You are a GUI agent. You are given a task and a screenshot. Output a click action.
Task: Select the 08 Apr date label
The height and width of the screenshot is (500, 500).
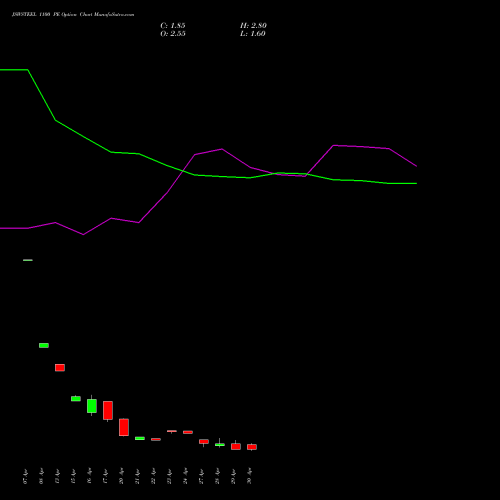42,476
